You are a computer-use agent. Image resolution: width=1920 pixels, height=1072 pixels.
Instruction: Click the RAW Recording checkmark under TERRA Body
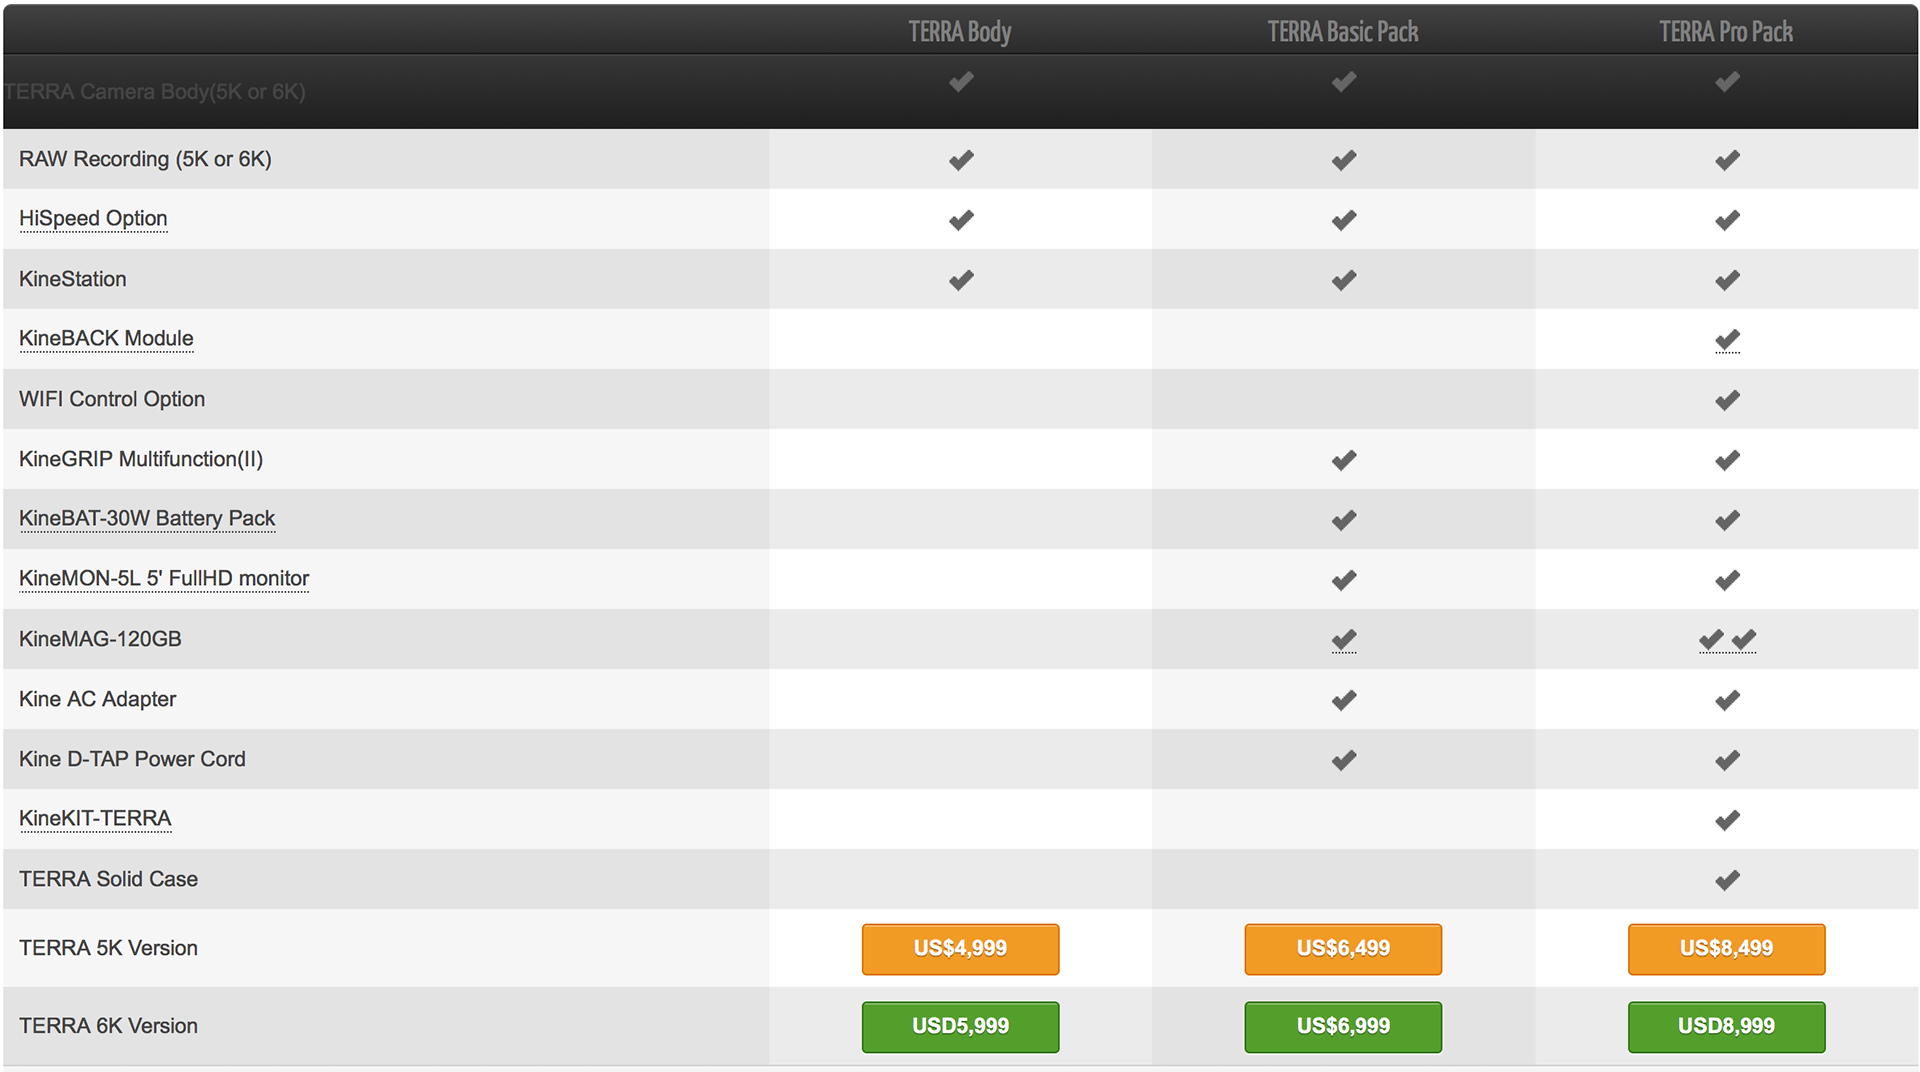(x=961, y=160)
